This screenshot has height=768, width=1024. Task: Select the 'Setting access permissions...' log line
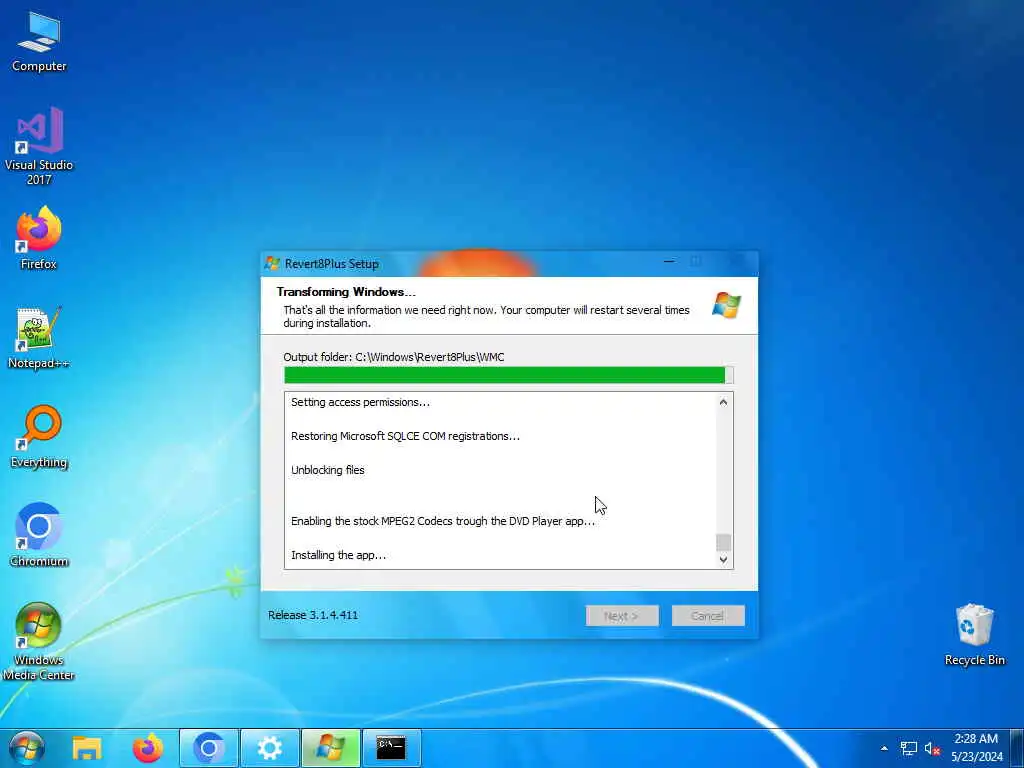click(x=360, y=402)
